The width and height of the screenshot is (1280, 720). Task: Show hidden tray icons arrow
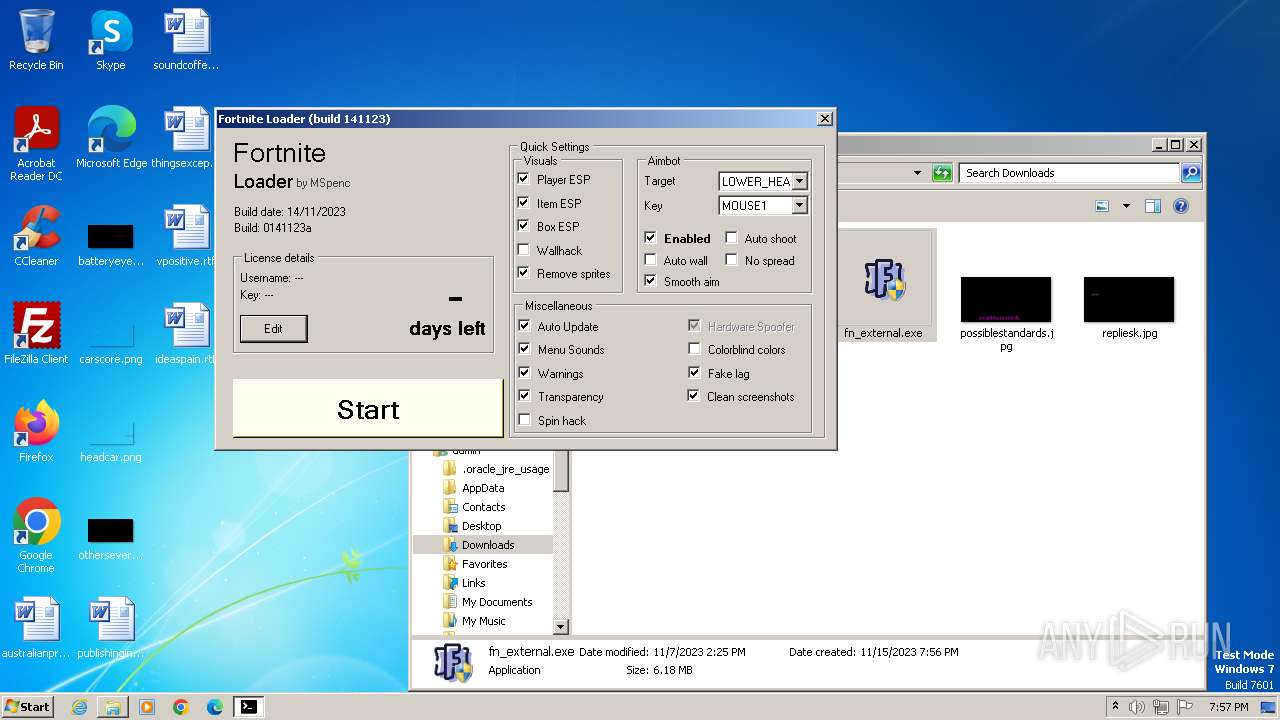(1115, 707)
